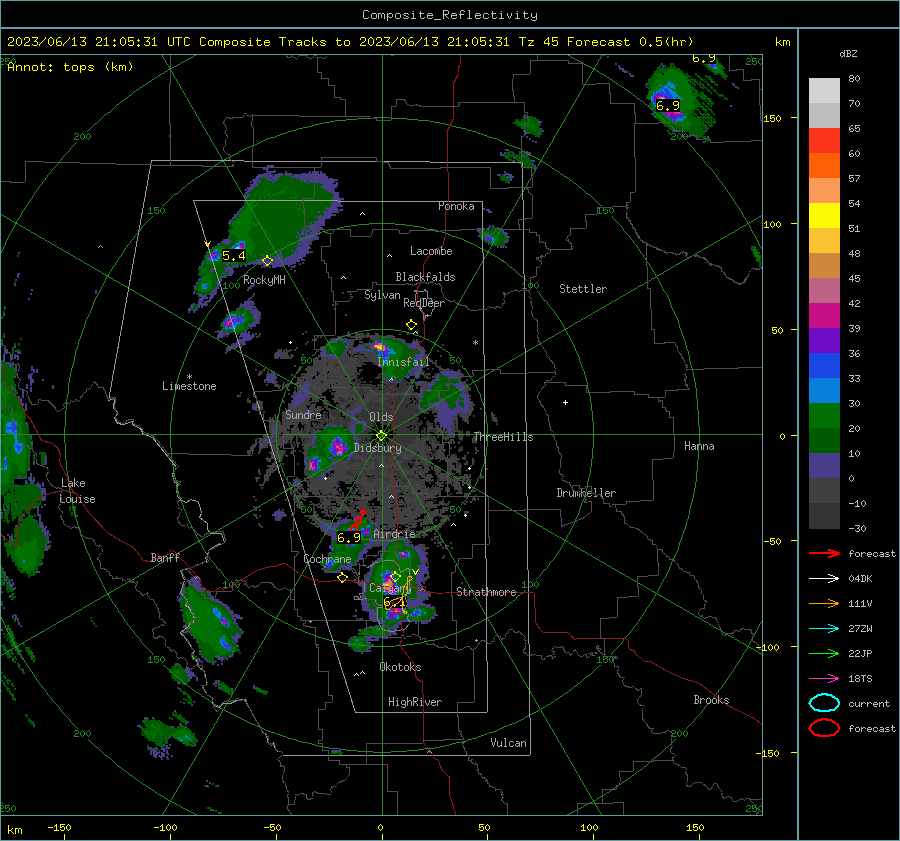
Task: Click the RedDeer city label
Action: (424, 303)
